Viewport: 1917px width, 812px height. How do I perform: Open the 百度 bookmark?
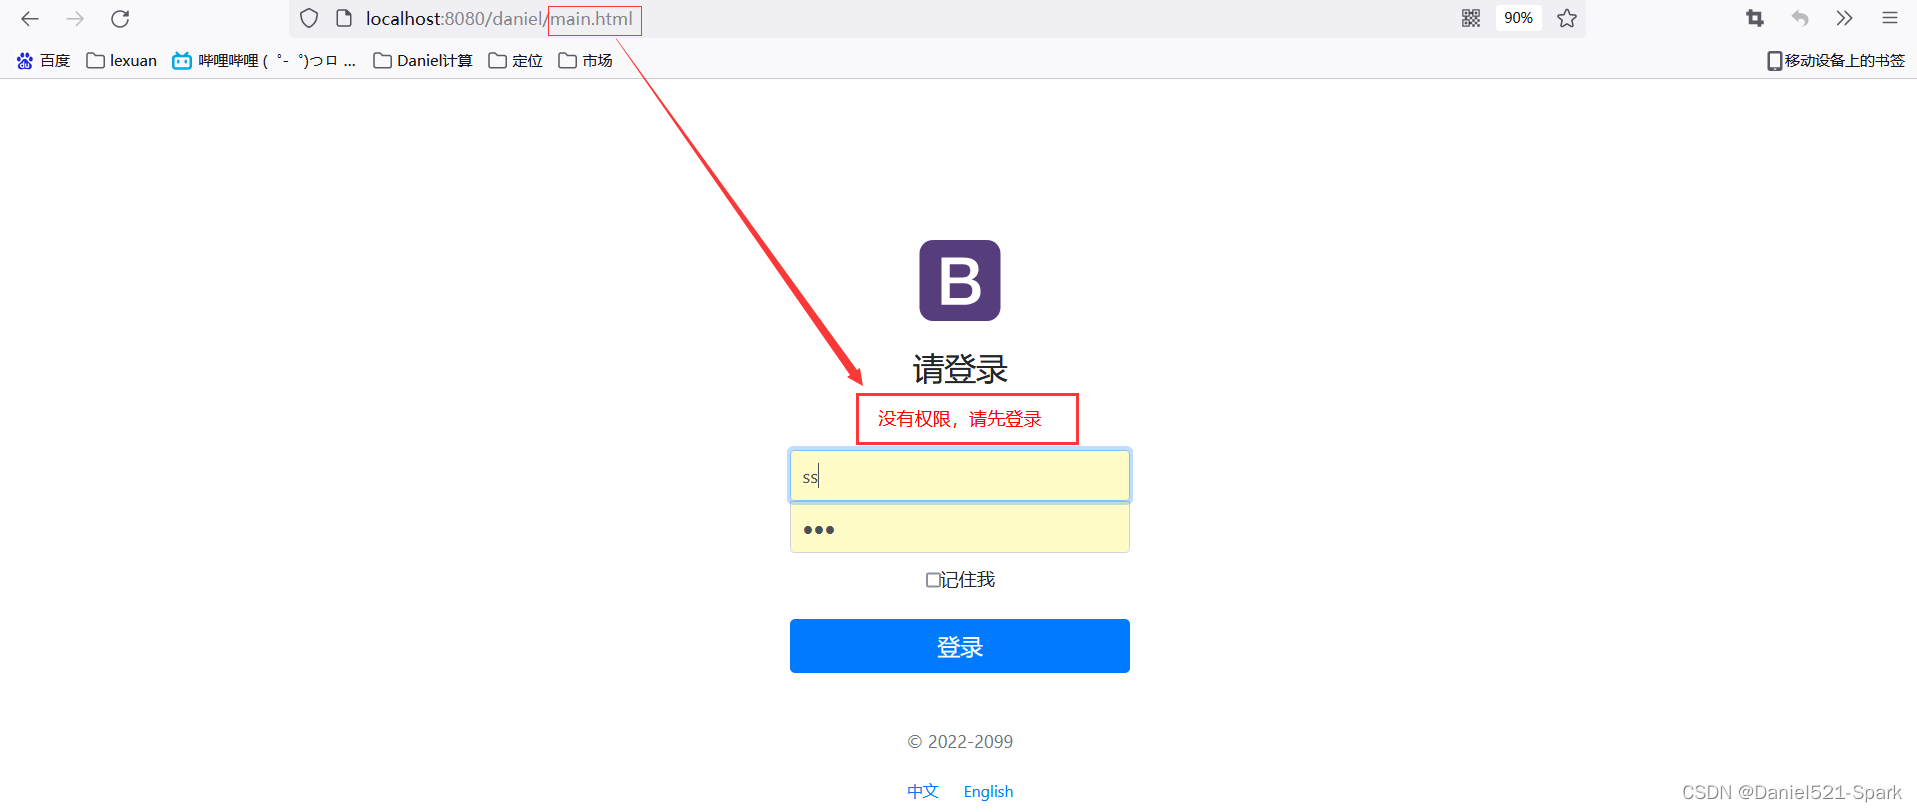tap(44, 61)
